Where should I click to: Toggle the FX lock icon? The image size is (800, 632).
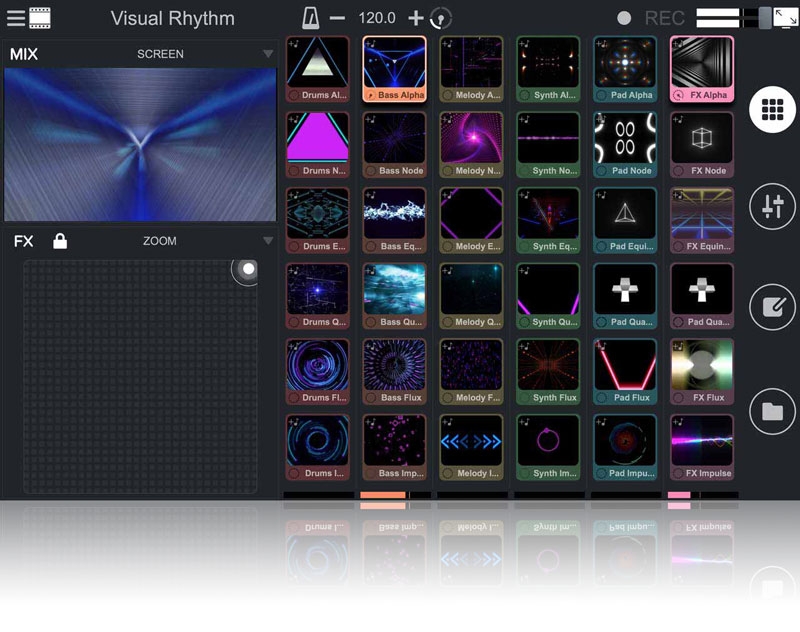click(60, 241)
